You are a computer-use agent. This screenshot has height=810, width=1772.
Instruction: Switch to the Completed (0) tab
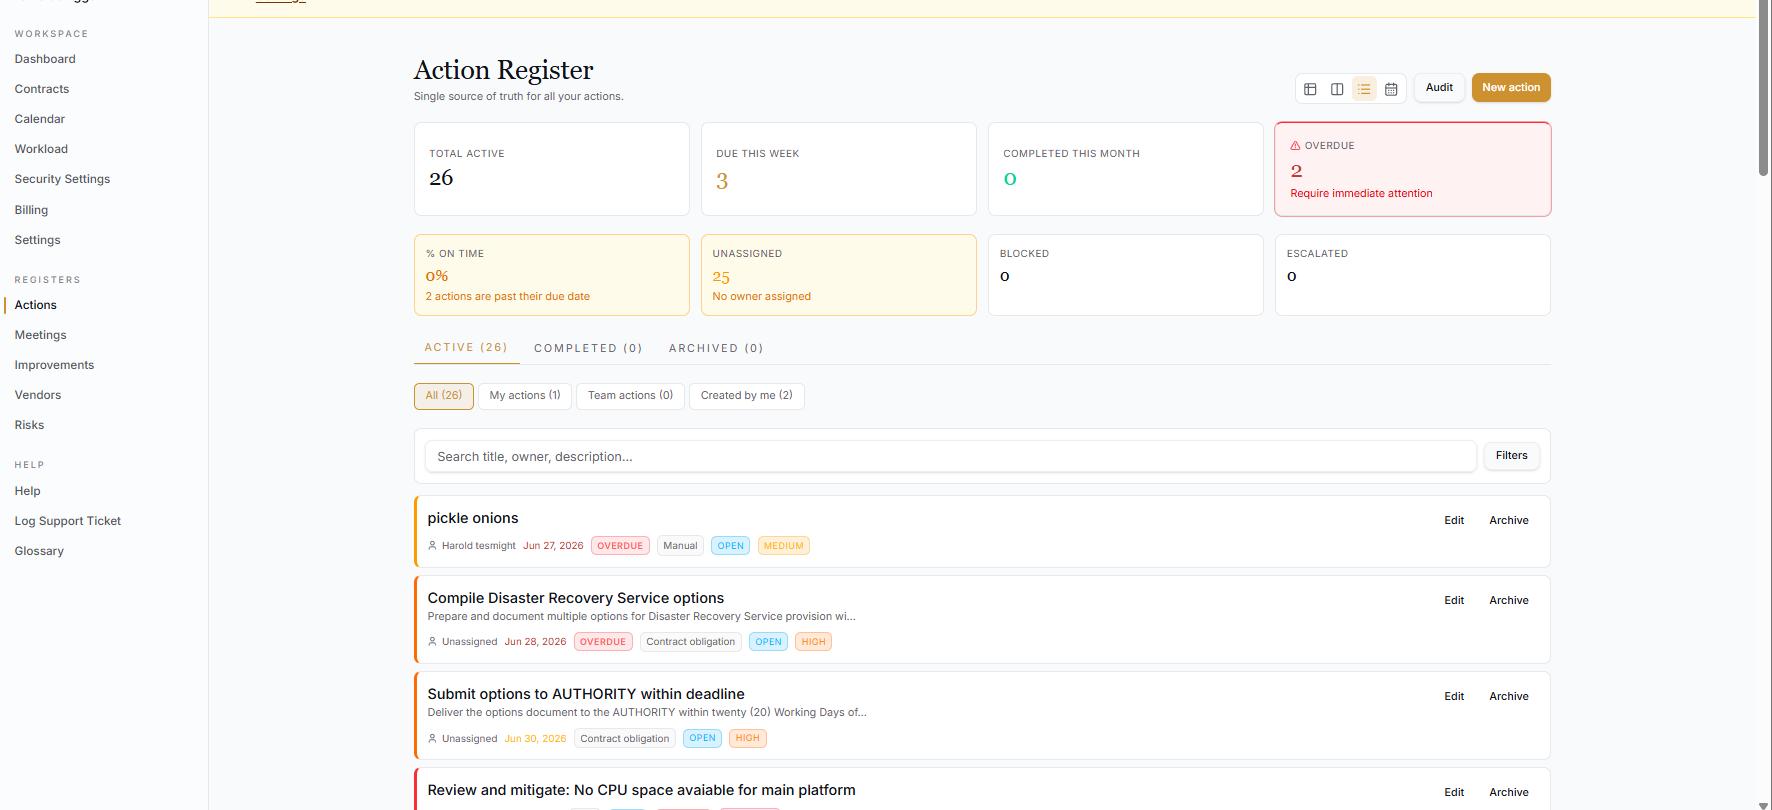click(x=588, y=349)
